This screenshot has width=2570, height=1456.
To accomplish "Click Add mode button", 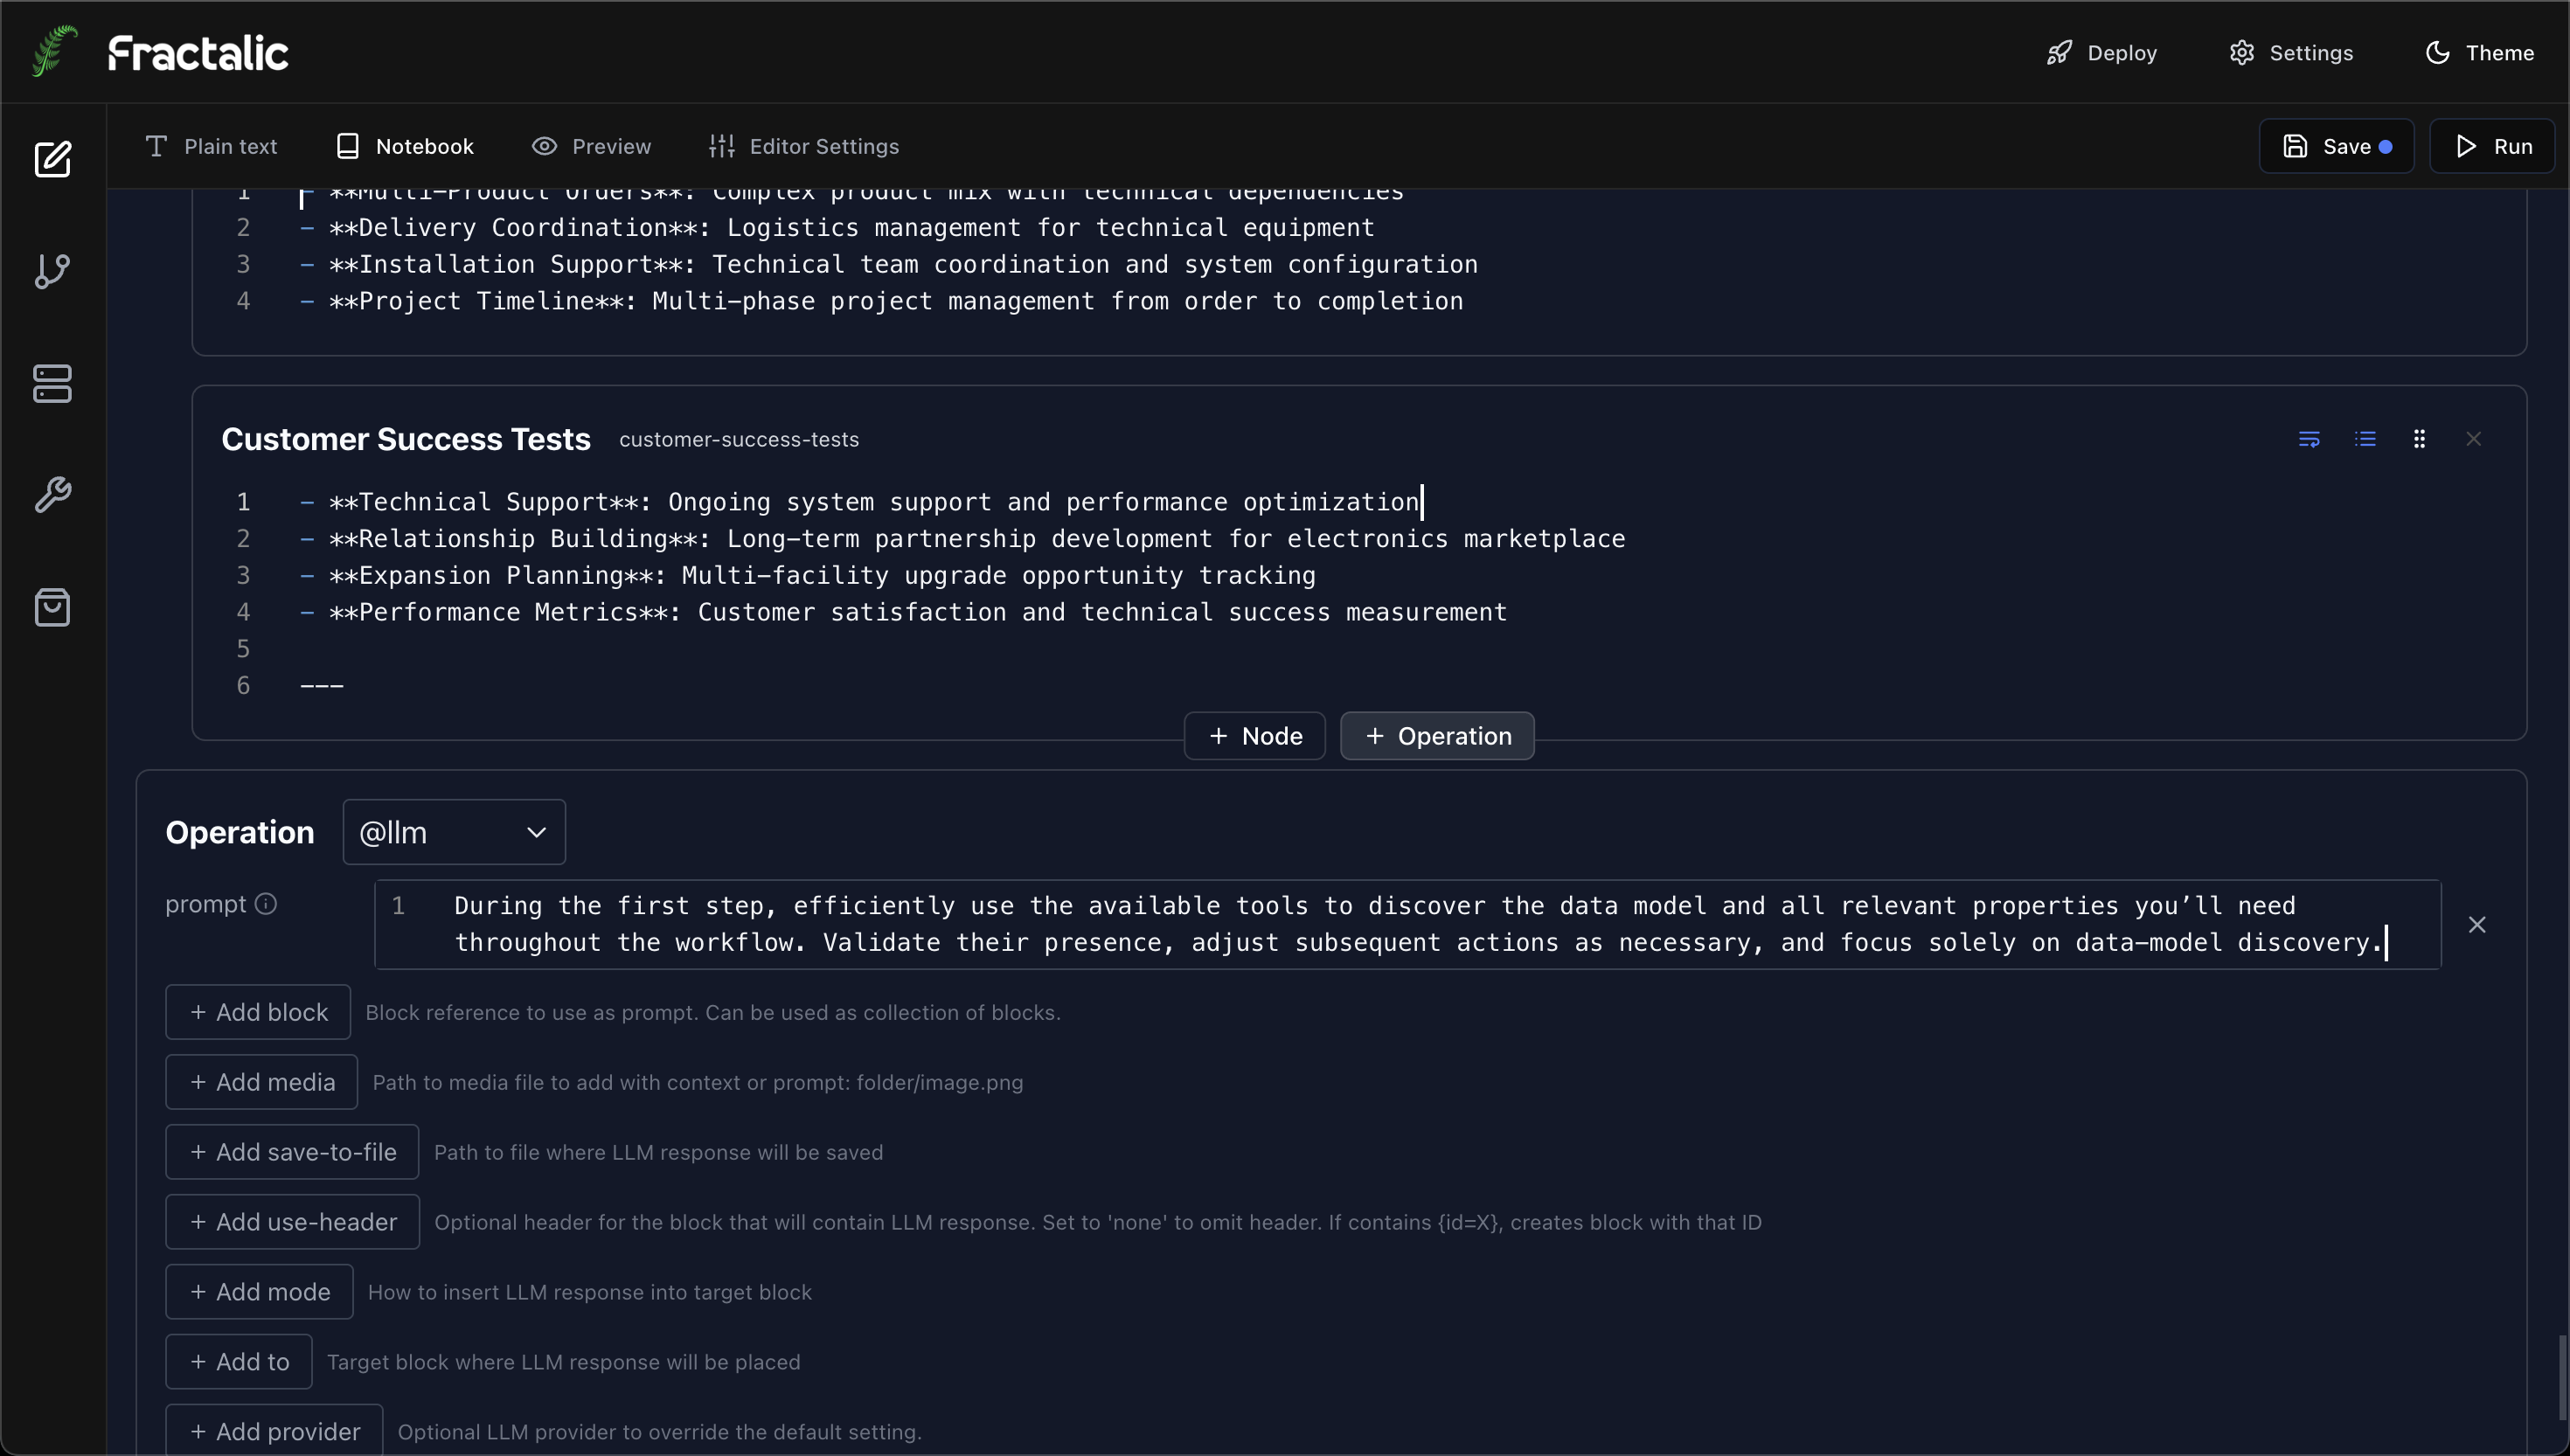I will 259,1292.
